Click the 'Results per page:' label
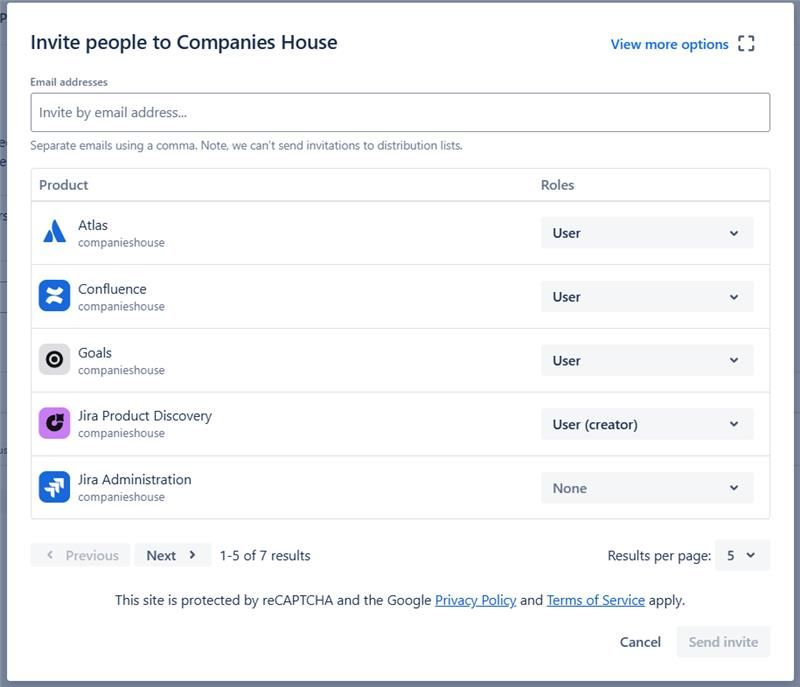 (x=659, y=555)
